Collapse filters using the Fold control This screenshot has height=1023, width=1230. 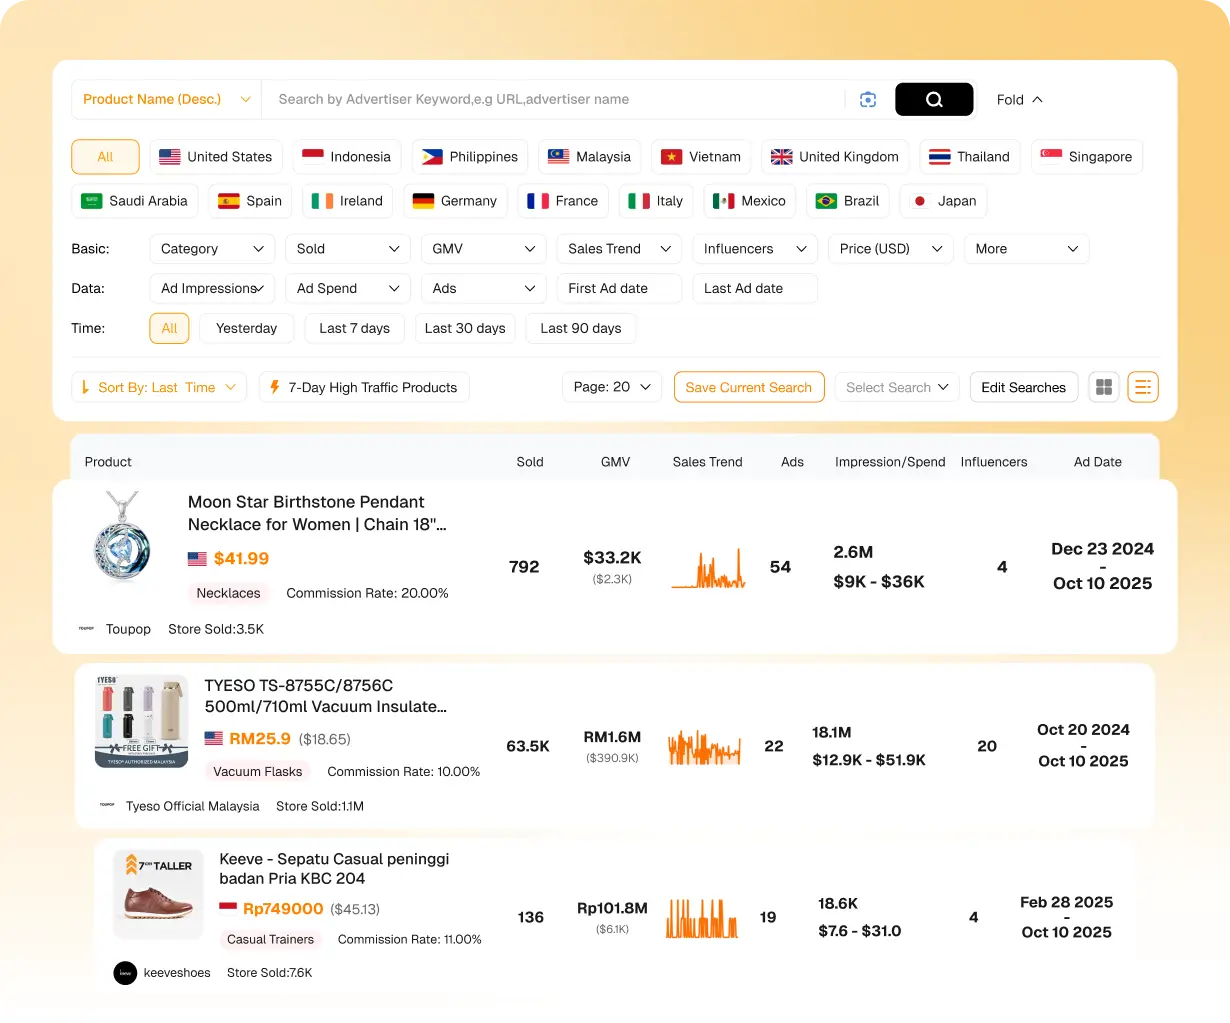click(1017, 99)
